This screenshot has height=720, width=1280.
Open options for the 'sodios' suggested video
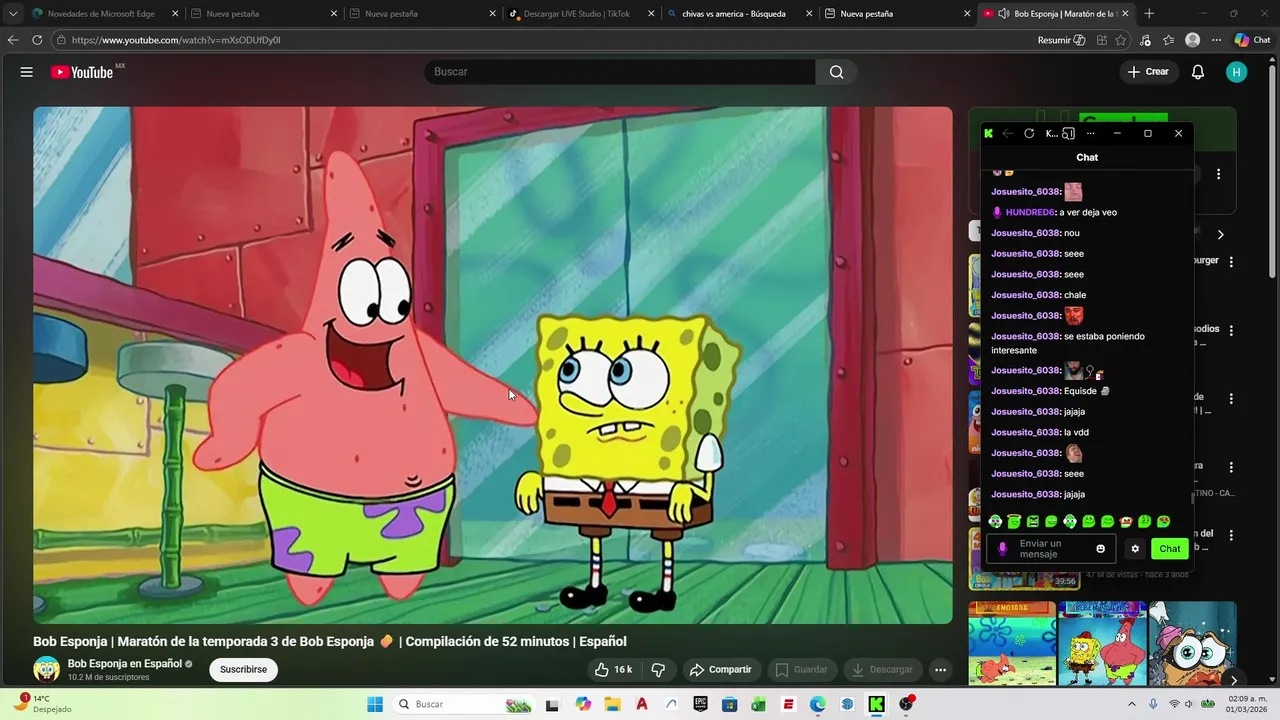click(1231, 330)
